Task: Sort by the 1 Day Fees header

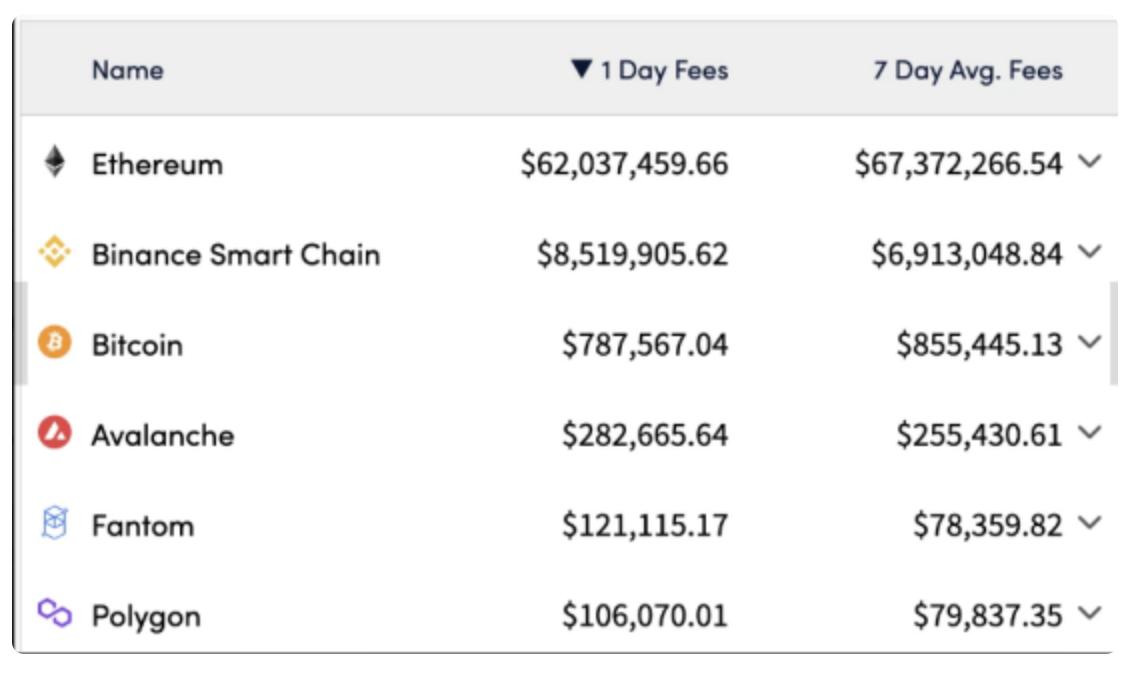Action: [664, 71]
